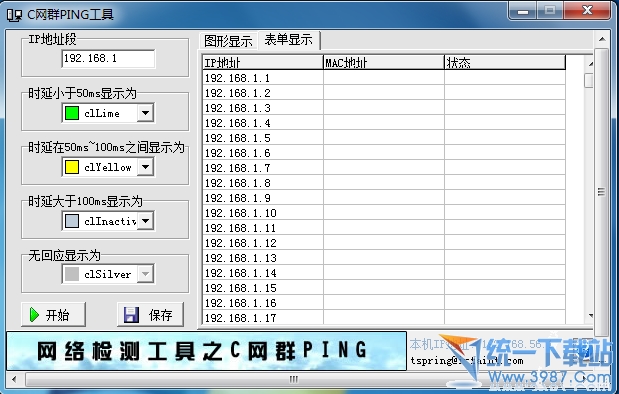Select row 192.168.1.7
The height and width of the screenshot is (394, 619).
click(x=384, y=168)
